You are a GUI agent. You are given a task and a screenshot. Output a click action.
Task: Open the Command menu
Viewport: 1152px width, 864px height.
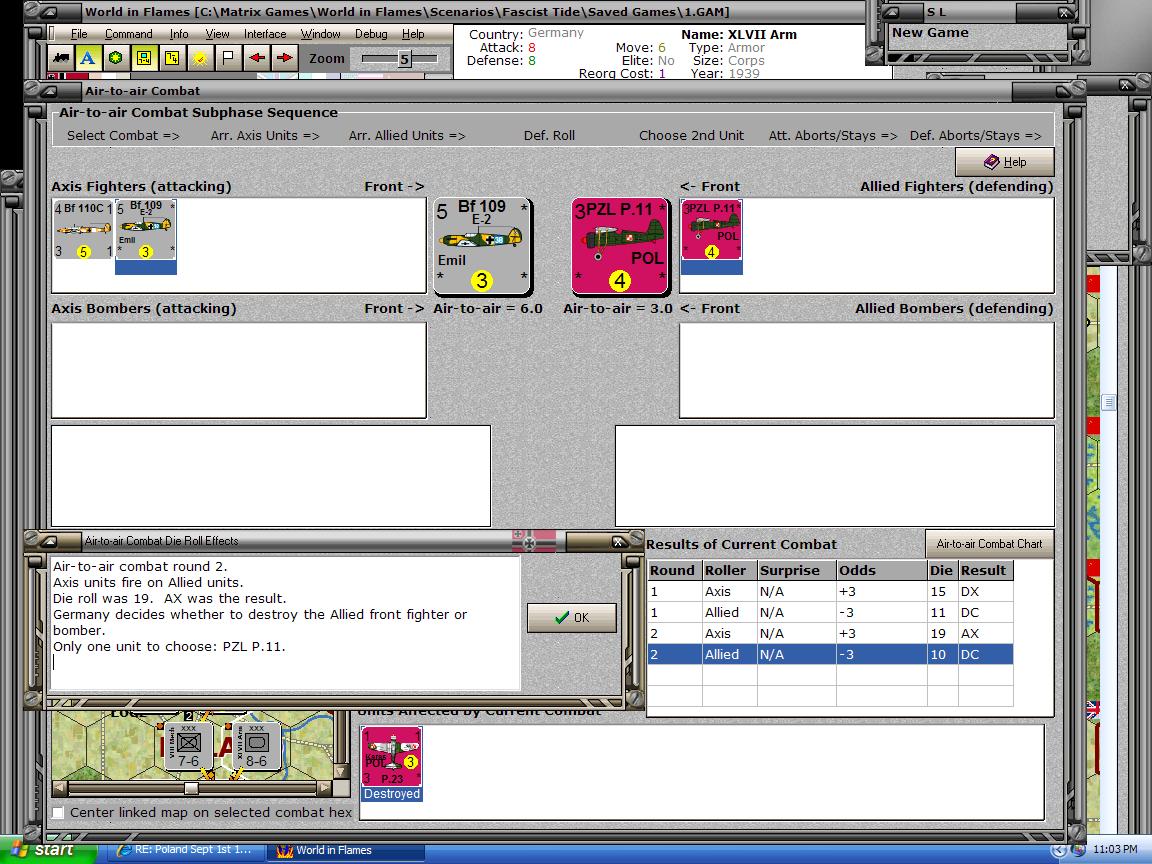129,34
